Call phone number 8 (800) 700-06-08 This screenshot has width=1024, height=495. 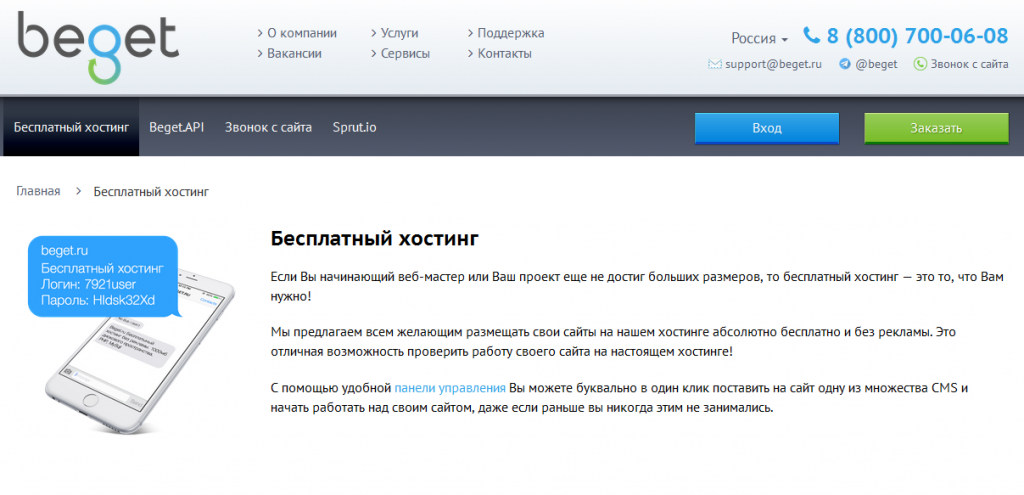tap(918, 35)
